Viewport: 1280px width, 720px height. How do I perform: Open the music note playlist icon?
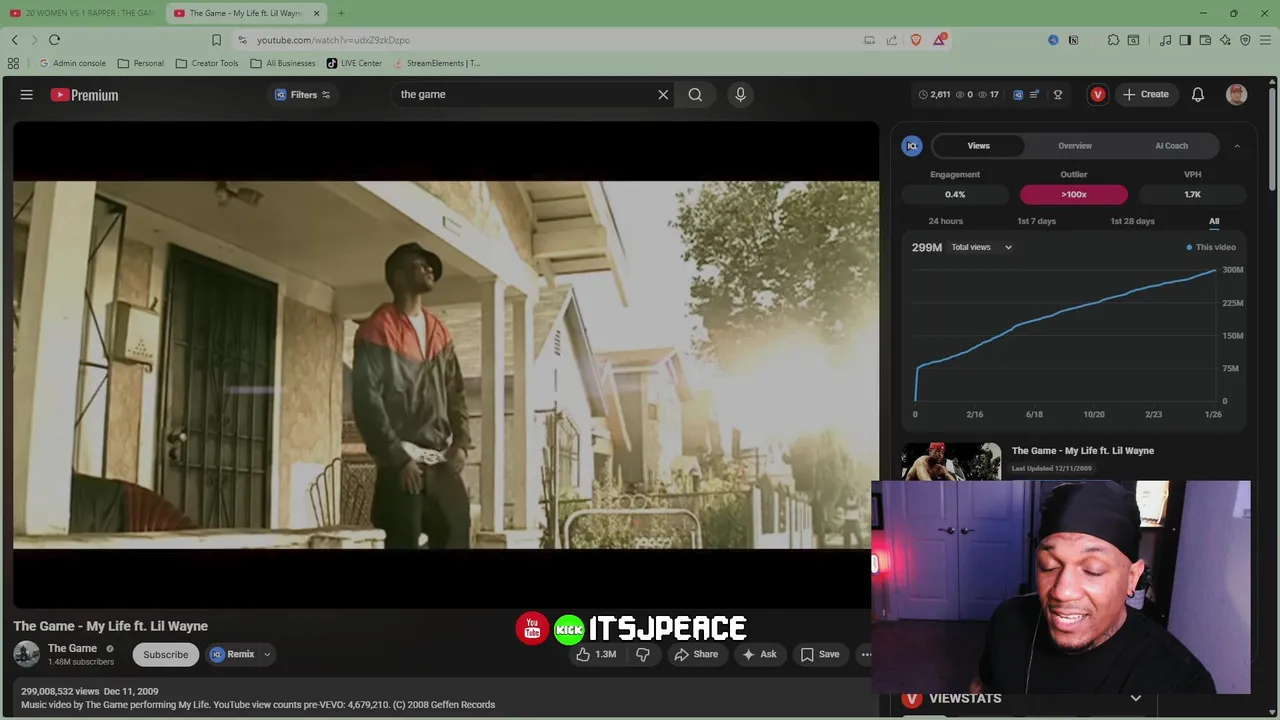click(x=1166, y=40)
